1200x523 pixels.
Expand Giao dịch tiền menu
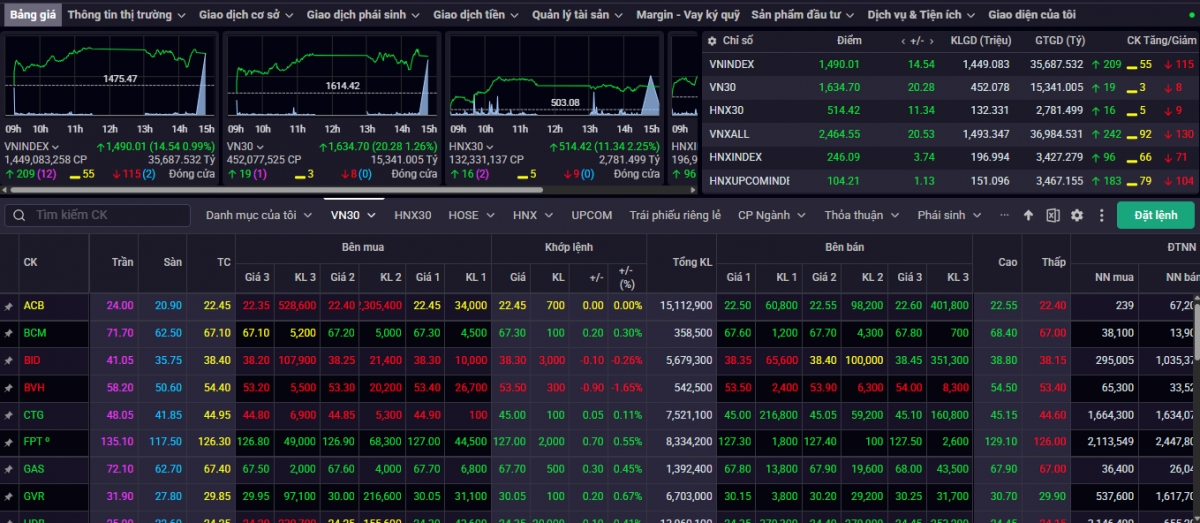tap(476, 15)
